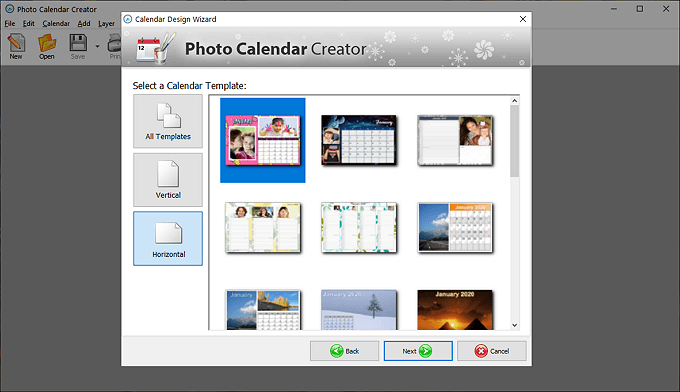Select the All Templates category

(x=168, y=121)
